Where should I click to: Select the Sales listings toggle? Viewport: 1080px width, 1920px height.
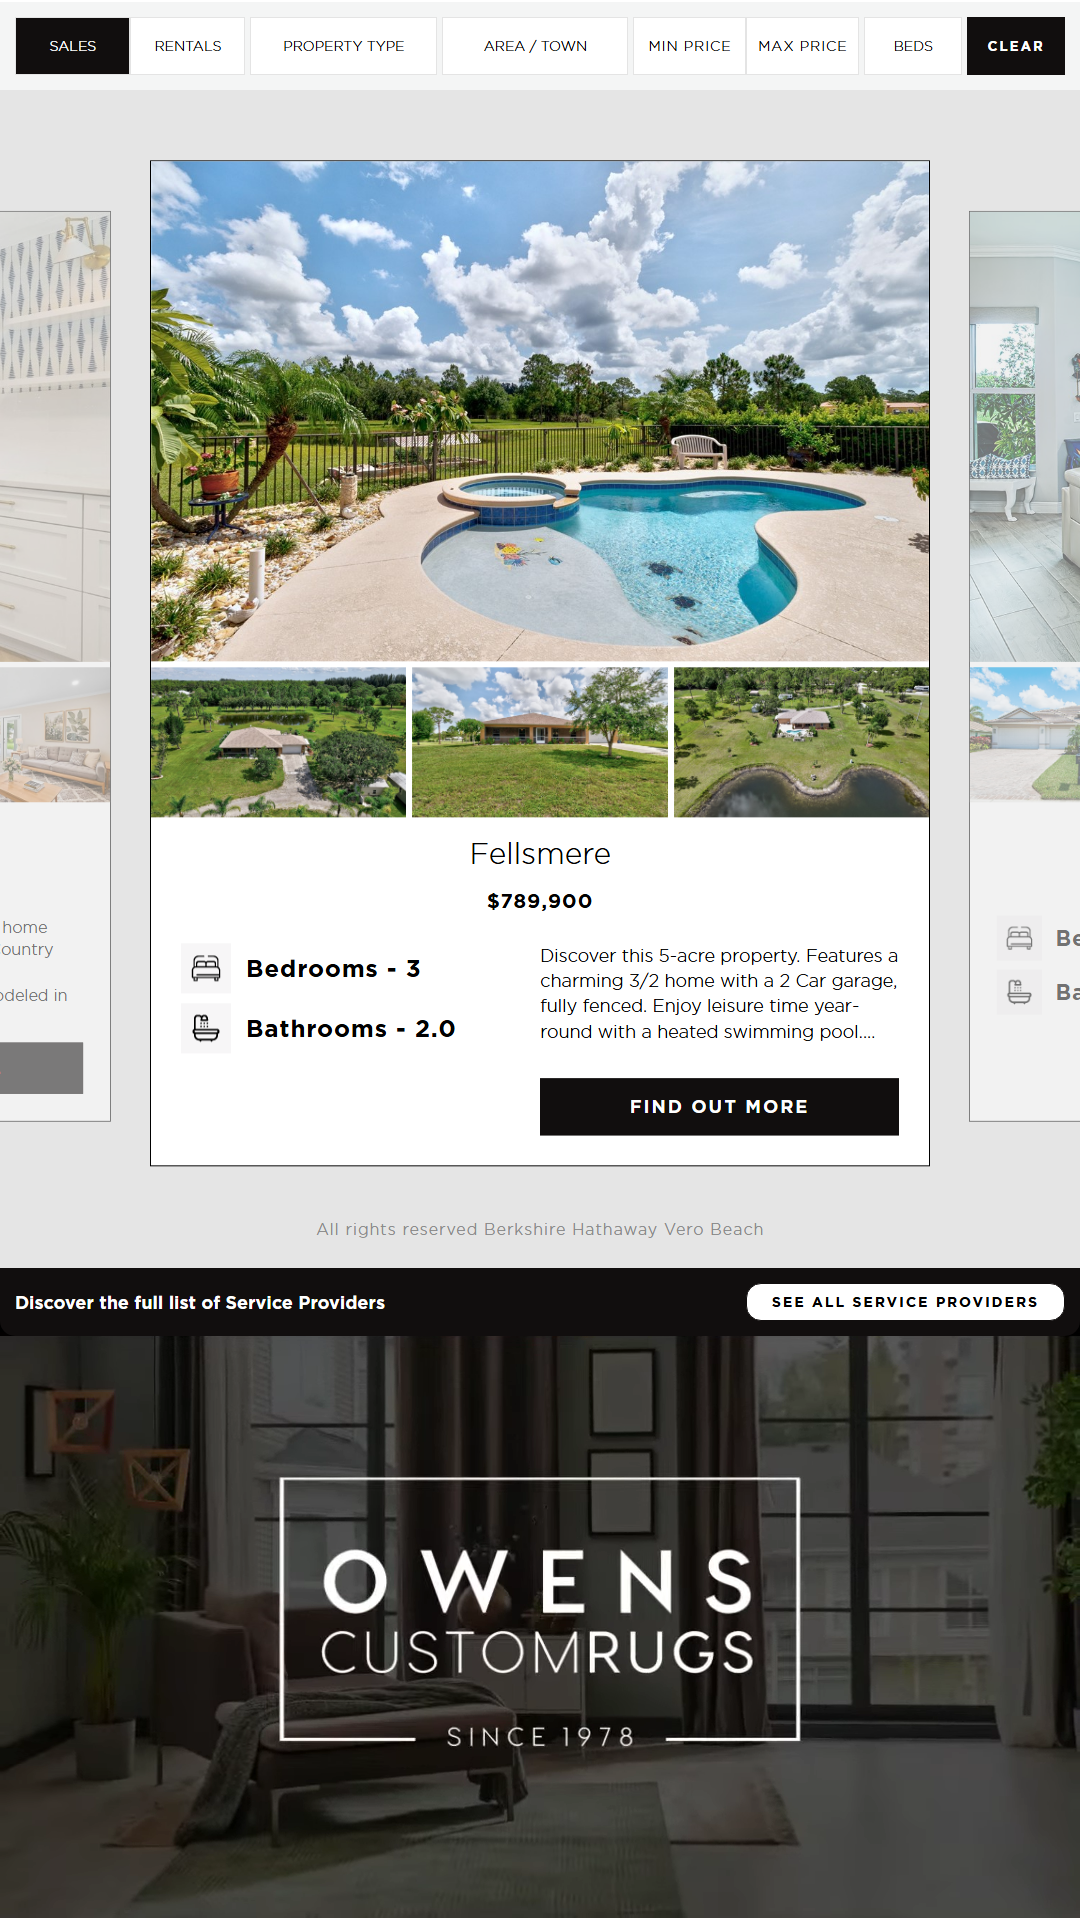point(73,46)
